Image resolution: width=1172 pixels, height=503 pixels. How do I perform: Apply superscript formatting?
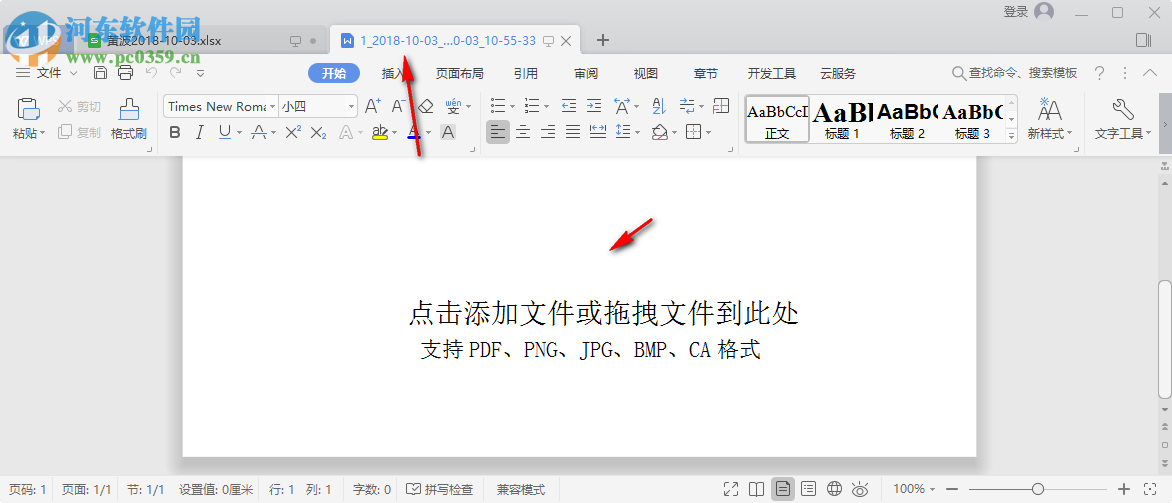[293, 132]
